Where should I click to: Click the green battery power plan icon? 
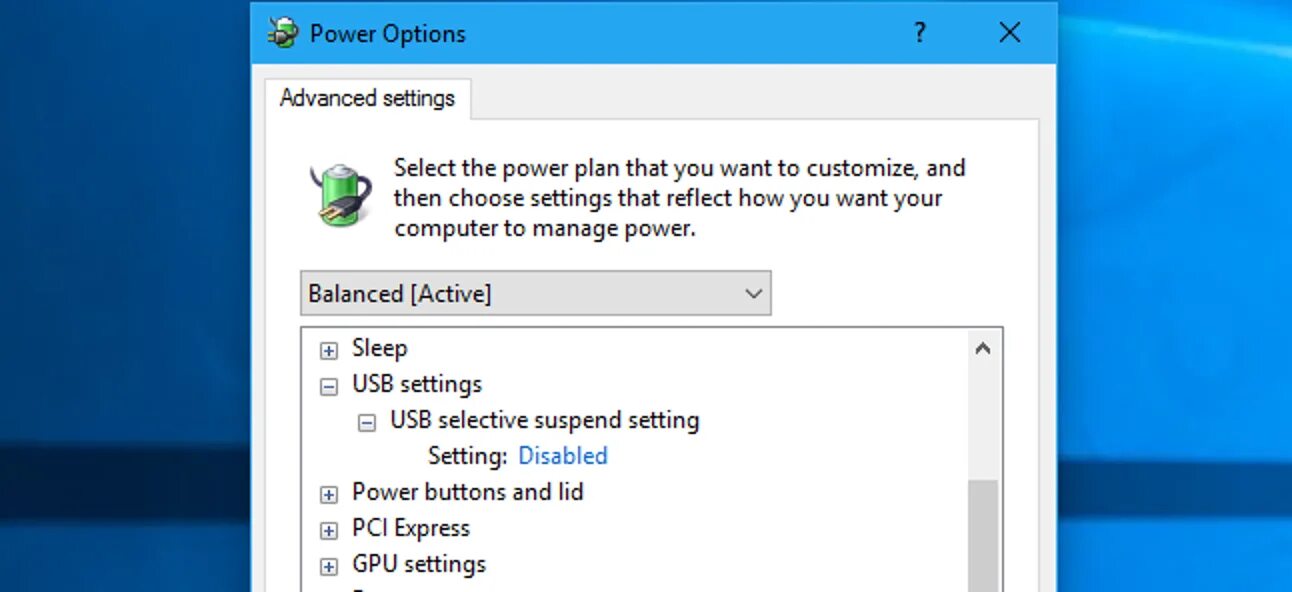click(341, 194)
